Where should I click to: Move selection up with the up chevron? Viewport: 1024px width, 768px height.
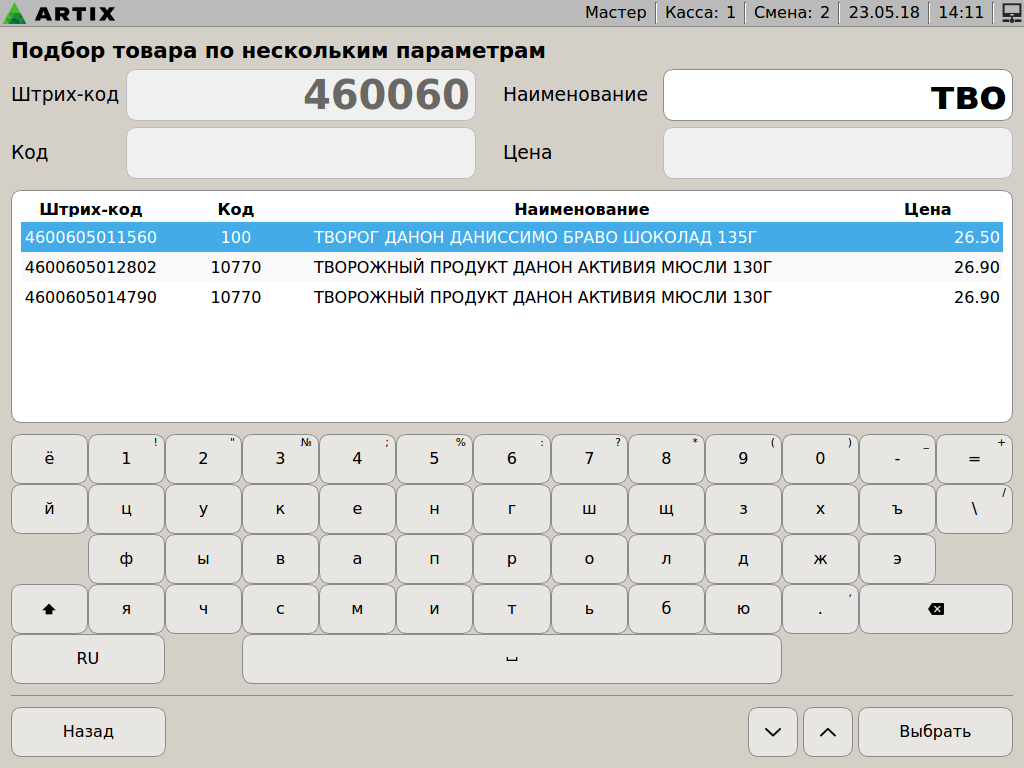pyautogui.click(x=828, y=732)
